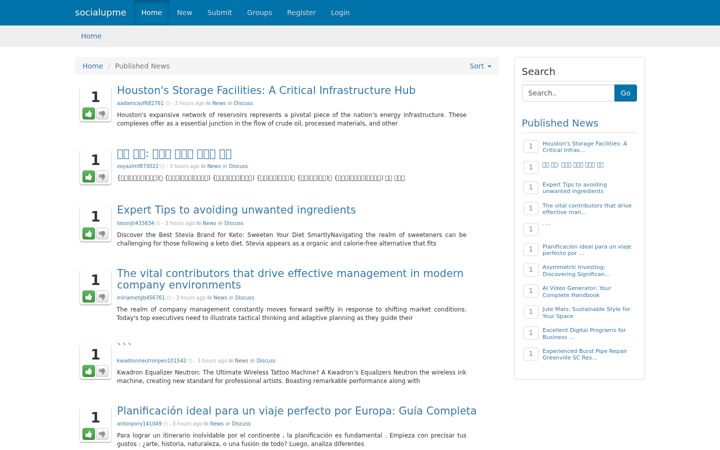
Task: Downvote Expert Tips to avoiding unwanted ingredients
Action: [102, 233]
